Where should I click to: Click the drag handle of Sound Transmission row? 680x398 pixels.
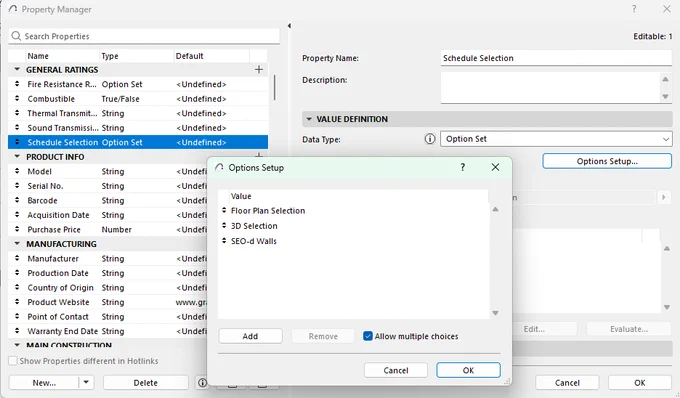coord(17,127)
